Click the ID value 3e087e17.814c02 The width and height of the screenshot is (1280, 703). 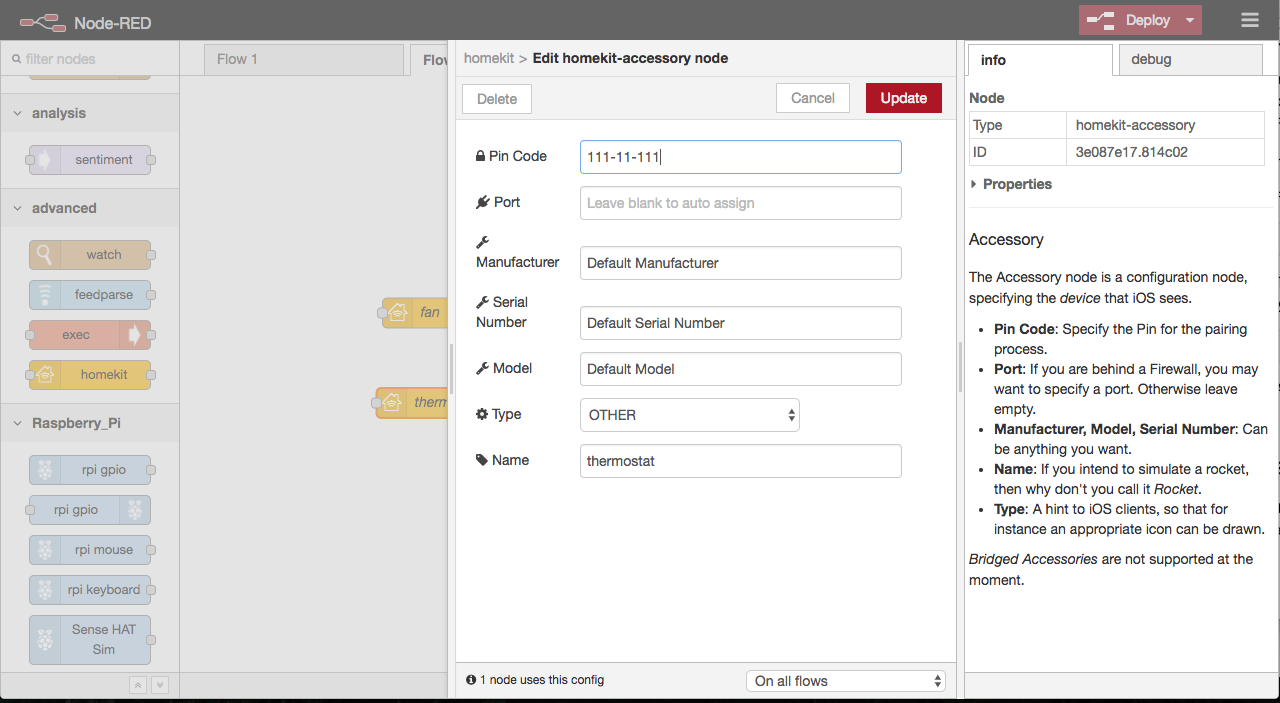pos(1131,152)
